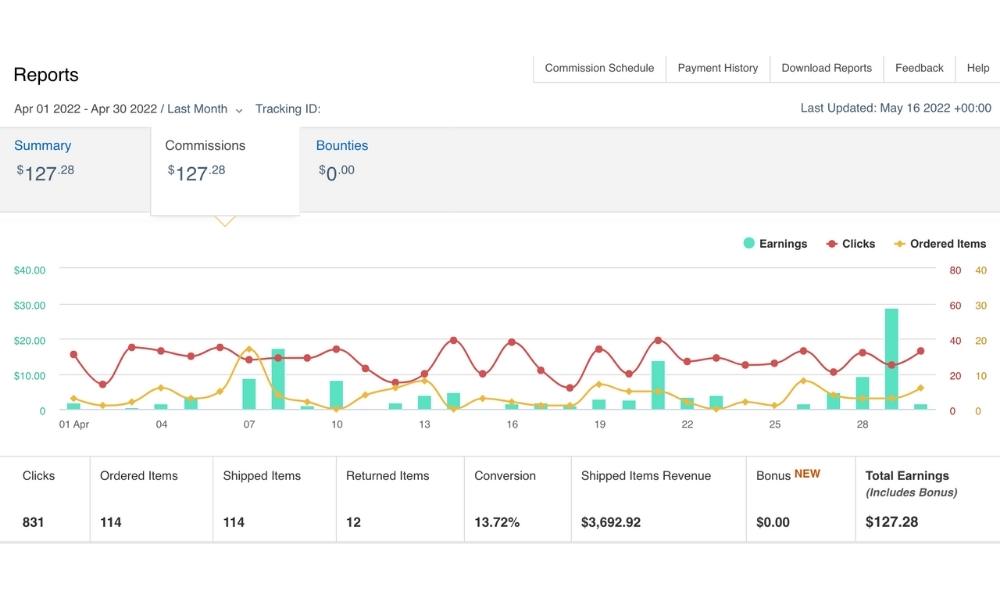This screenshot has width=1000, height=600.
Task: Click the Tracking ID label
Action: click(x=288, y=109)
